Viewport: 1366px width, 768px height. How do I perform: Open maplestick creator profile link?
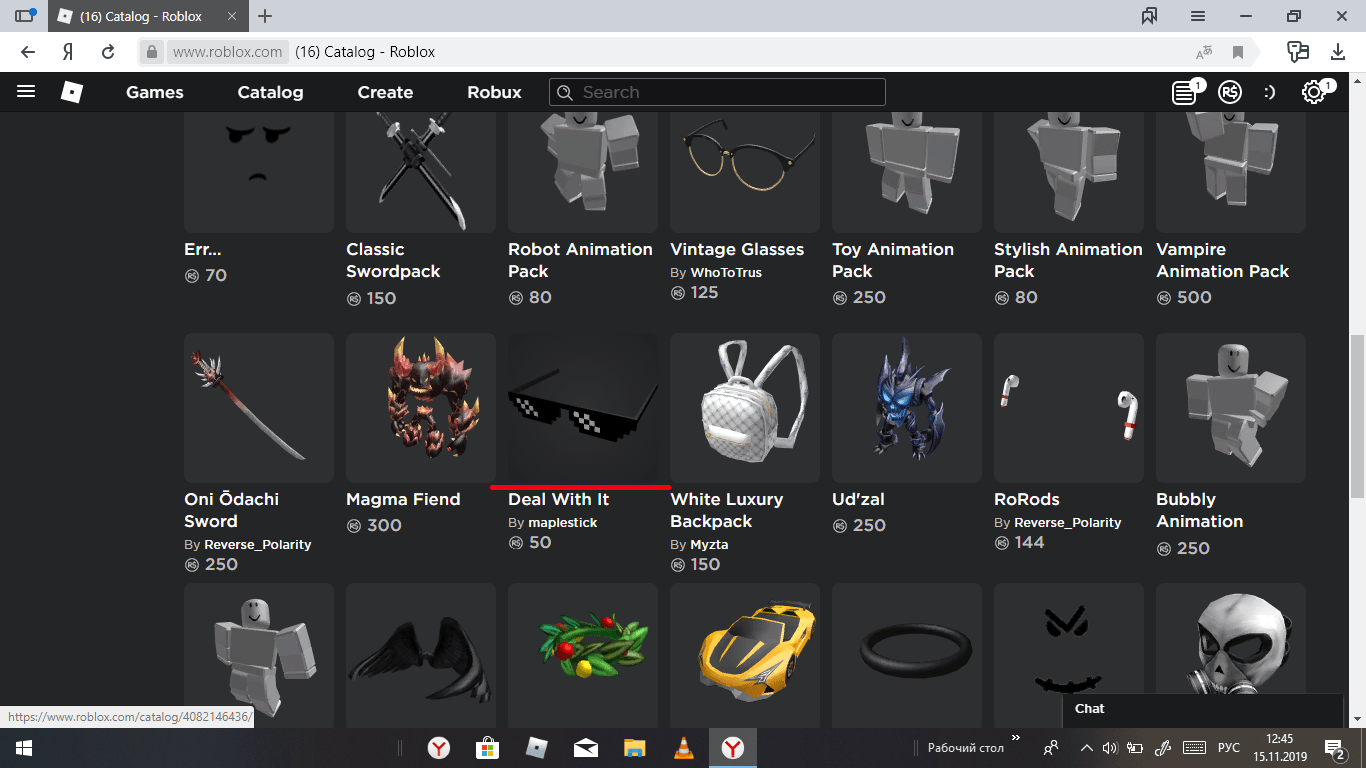[x=562, y=522]
